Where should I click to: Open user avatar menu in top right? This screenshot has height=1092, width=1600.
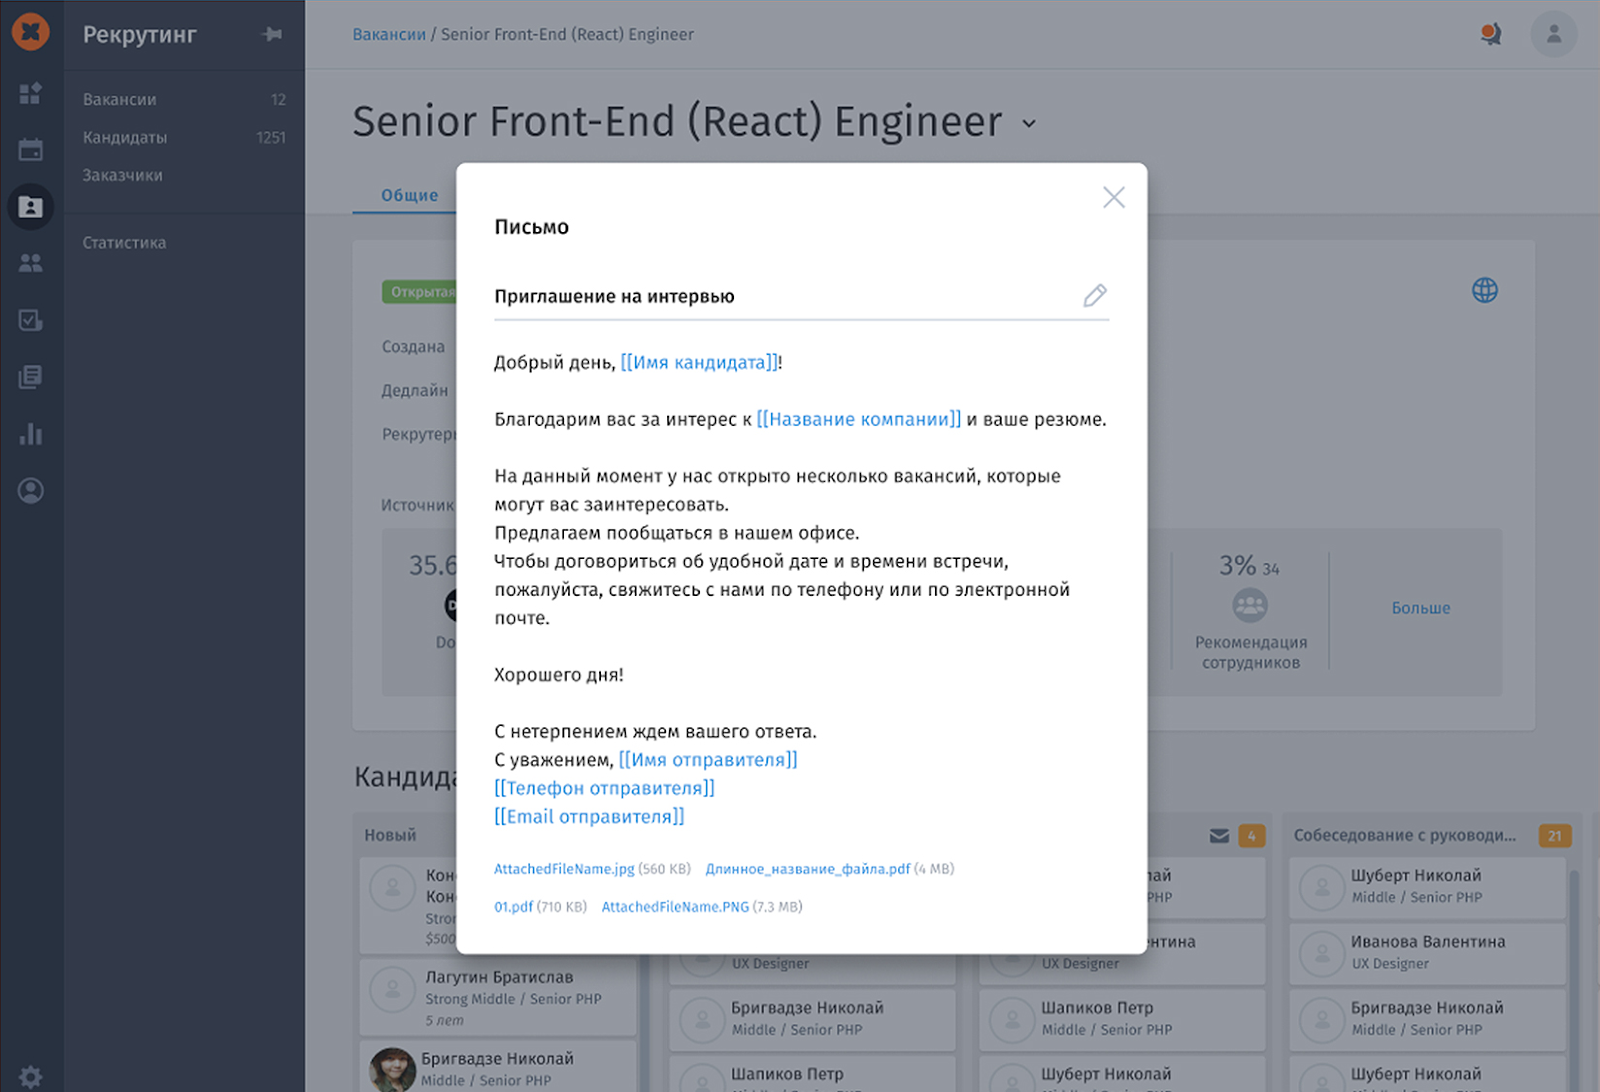tap(1553, 34)
